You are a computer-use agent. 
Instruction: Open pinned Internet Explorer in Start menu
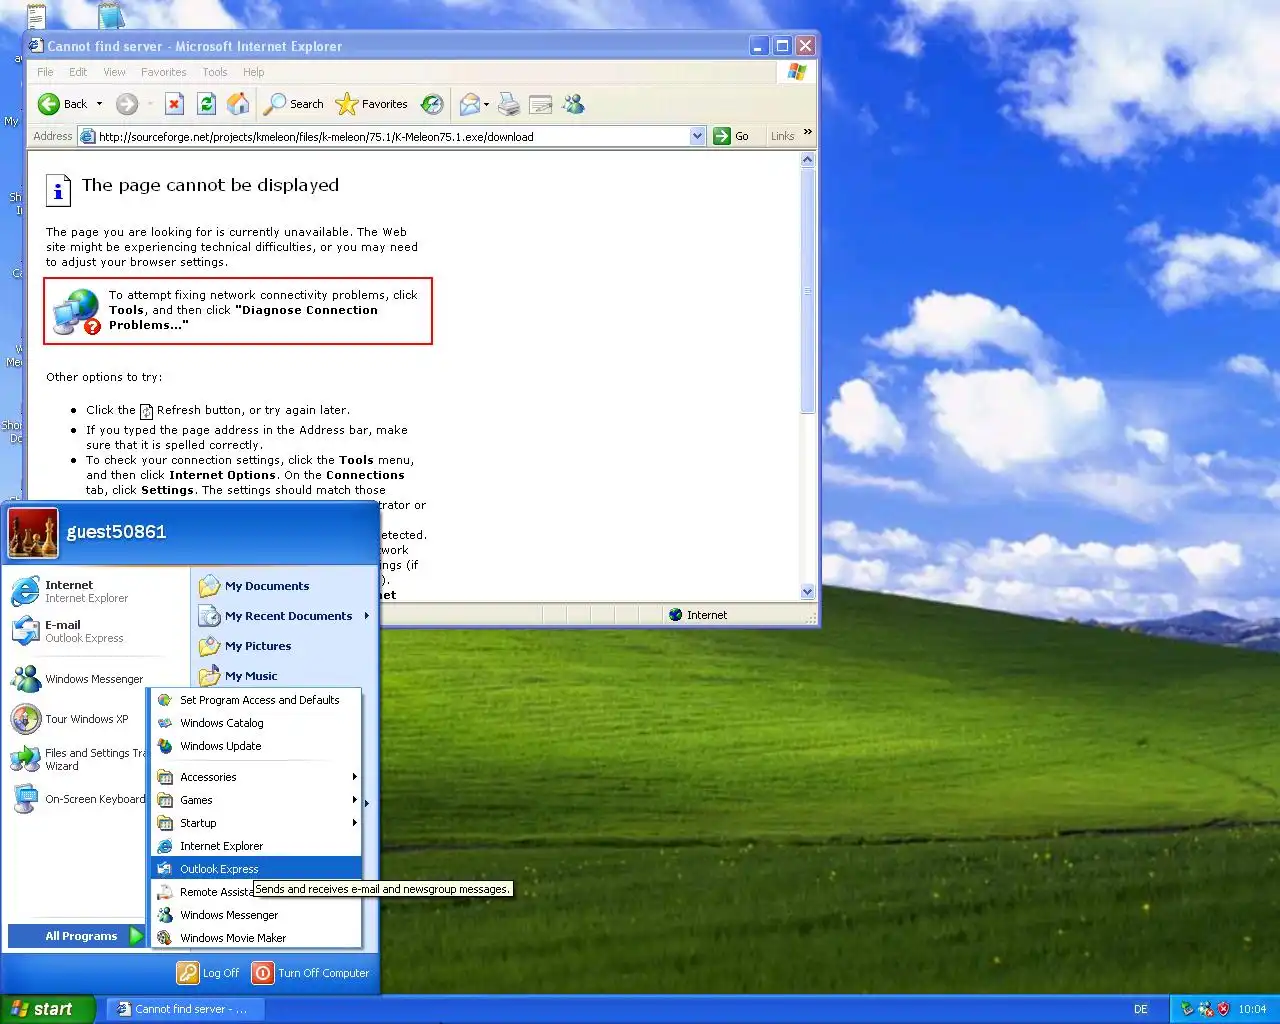96,591
